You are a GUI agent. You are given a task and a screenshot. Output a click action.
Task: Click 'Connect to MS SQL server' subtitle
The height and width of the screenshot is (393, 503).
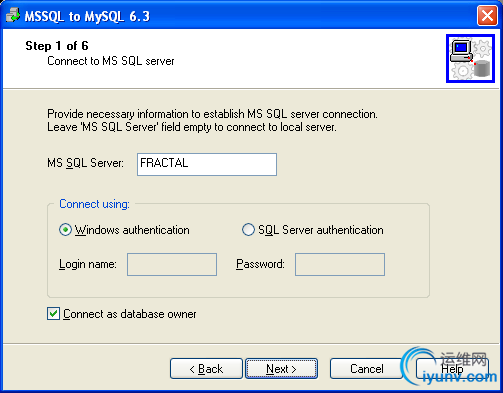click(111, 61)
